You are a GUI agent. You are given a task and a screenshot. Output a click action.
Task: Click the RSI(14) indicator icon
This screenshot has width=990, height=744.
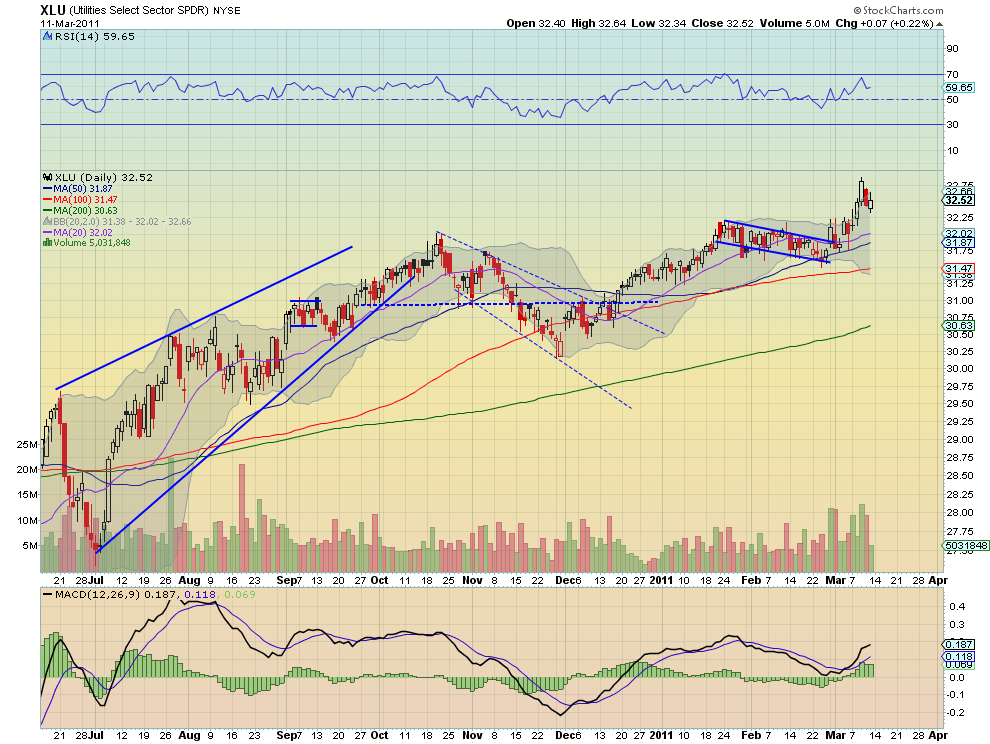pyautogui.click(x=47, y=37)
